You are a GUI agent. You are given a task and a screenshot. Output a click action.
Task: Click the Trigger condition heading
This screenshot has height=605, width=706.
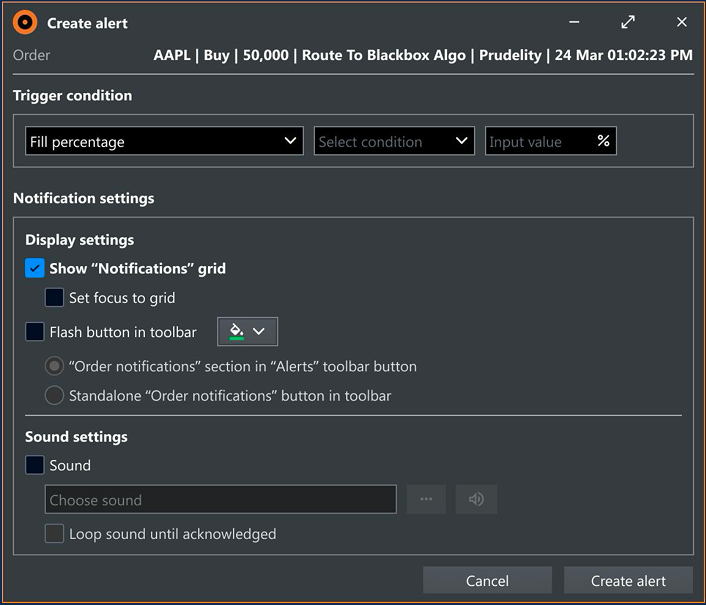72,95
